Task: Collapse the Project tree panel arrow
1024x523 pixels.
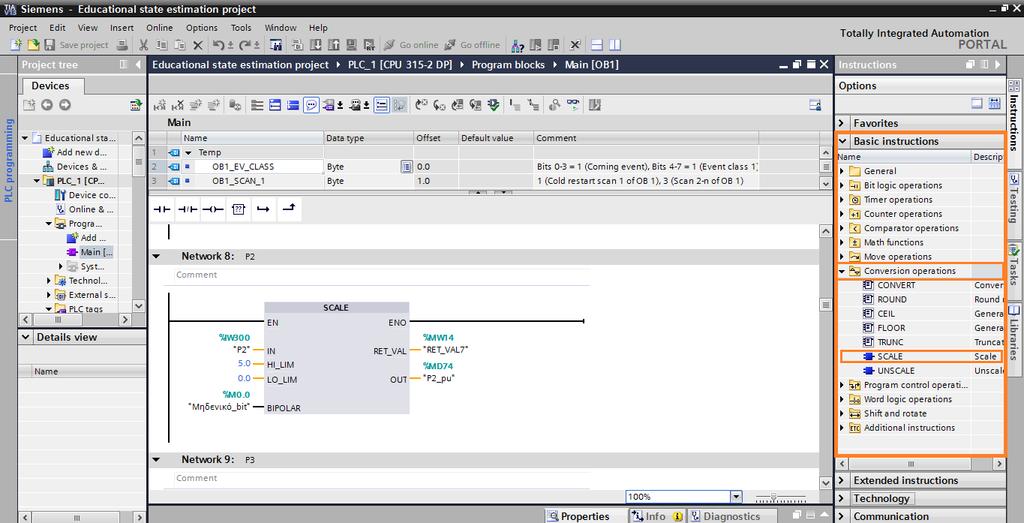Action: pos(138,65)
